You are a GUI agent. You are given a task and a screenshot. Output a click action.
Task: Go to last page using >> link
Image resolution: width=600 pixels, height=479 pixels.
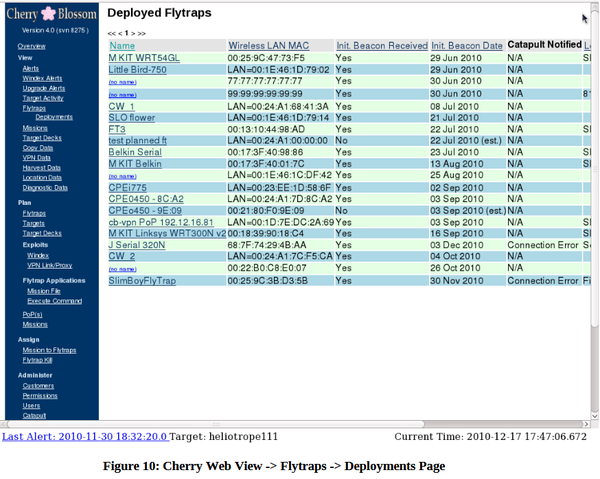141,34
